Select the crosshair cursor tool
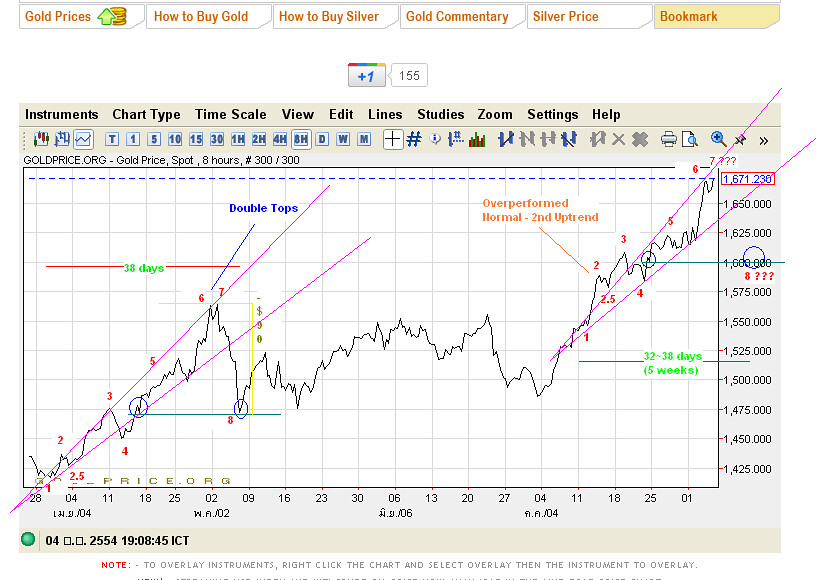This screenshot has width=838, height=580. click(389, 140)
